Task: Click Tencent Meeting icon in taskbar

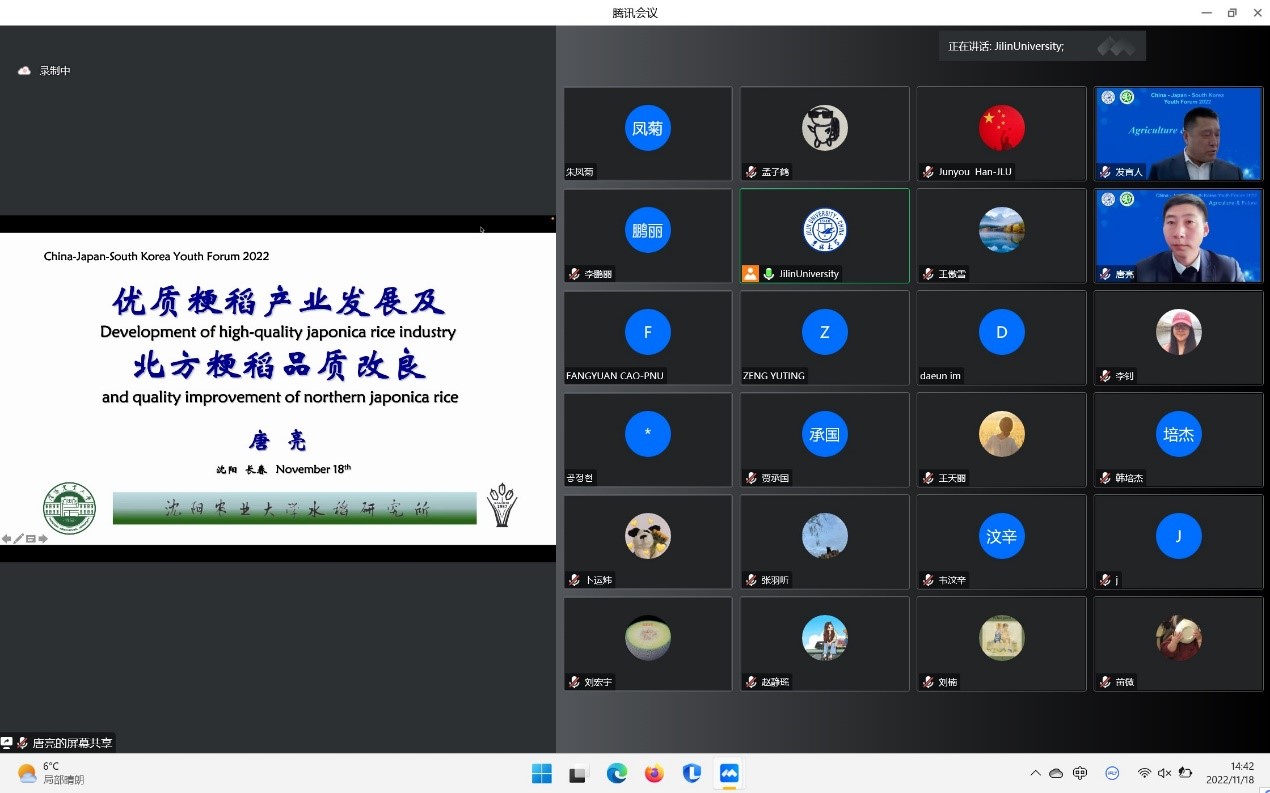Action: pos(729,773)
